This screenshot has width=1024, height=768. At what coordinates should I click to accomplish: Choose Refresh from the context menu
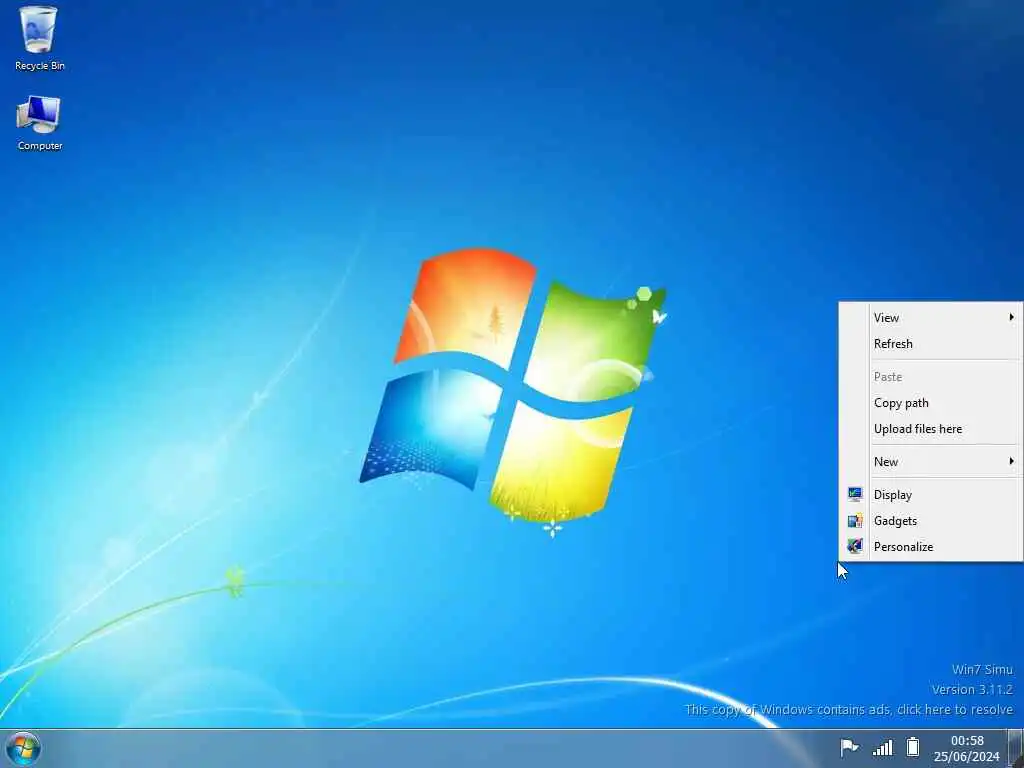pyautogui.click(x=931, y=344)
